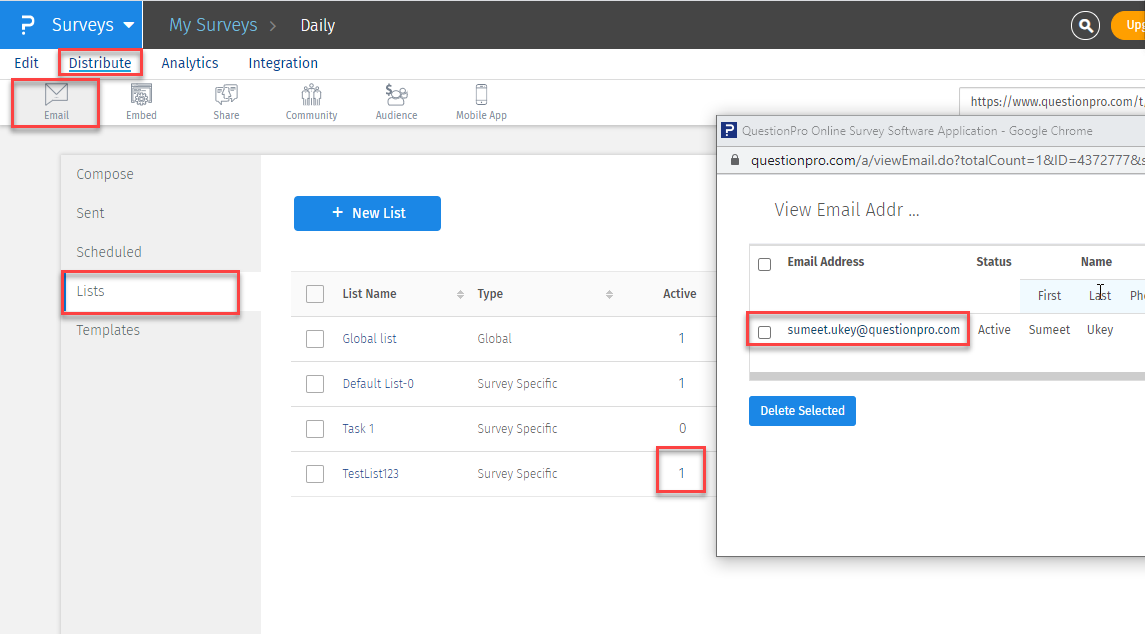Expand the Surveys dropdown menu
This screenshot has height=634, width=1145.
pyautogui.click(x=128, y=25)
